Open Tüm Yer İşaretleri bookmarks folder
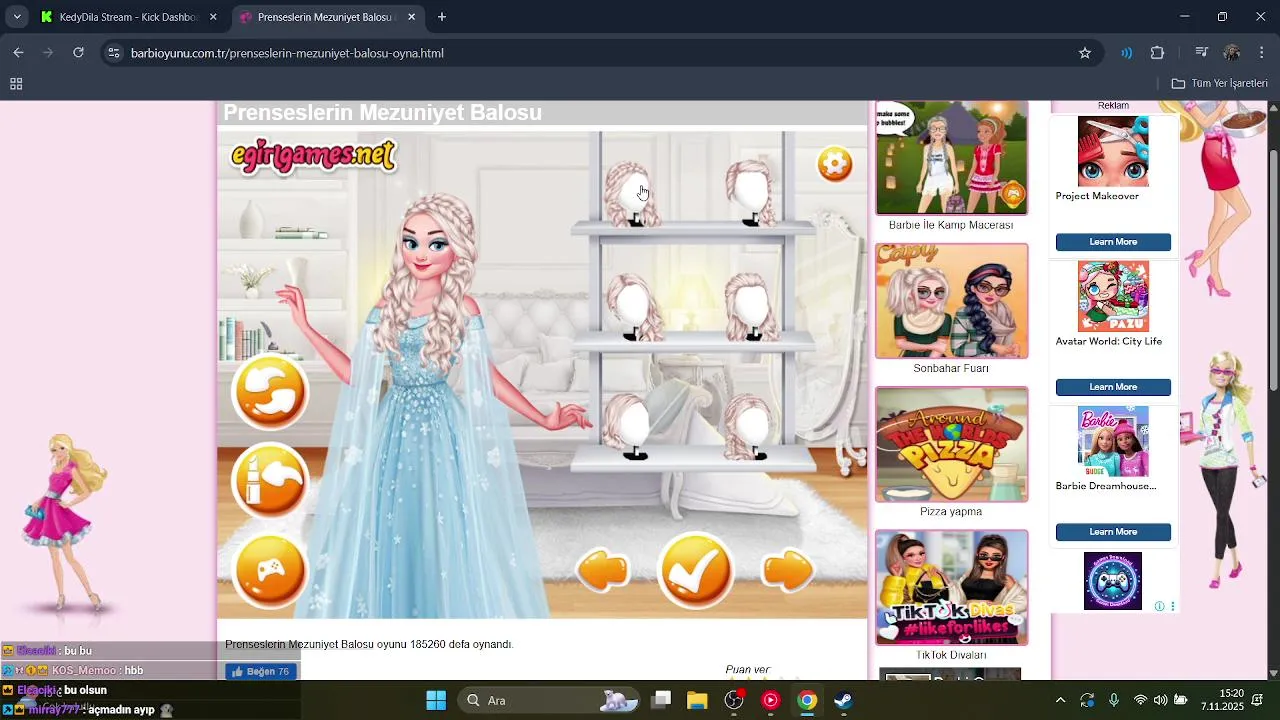The image size is (1280, 720). pos(1220,84)
